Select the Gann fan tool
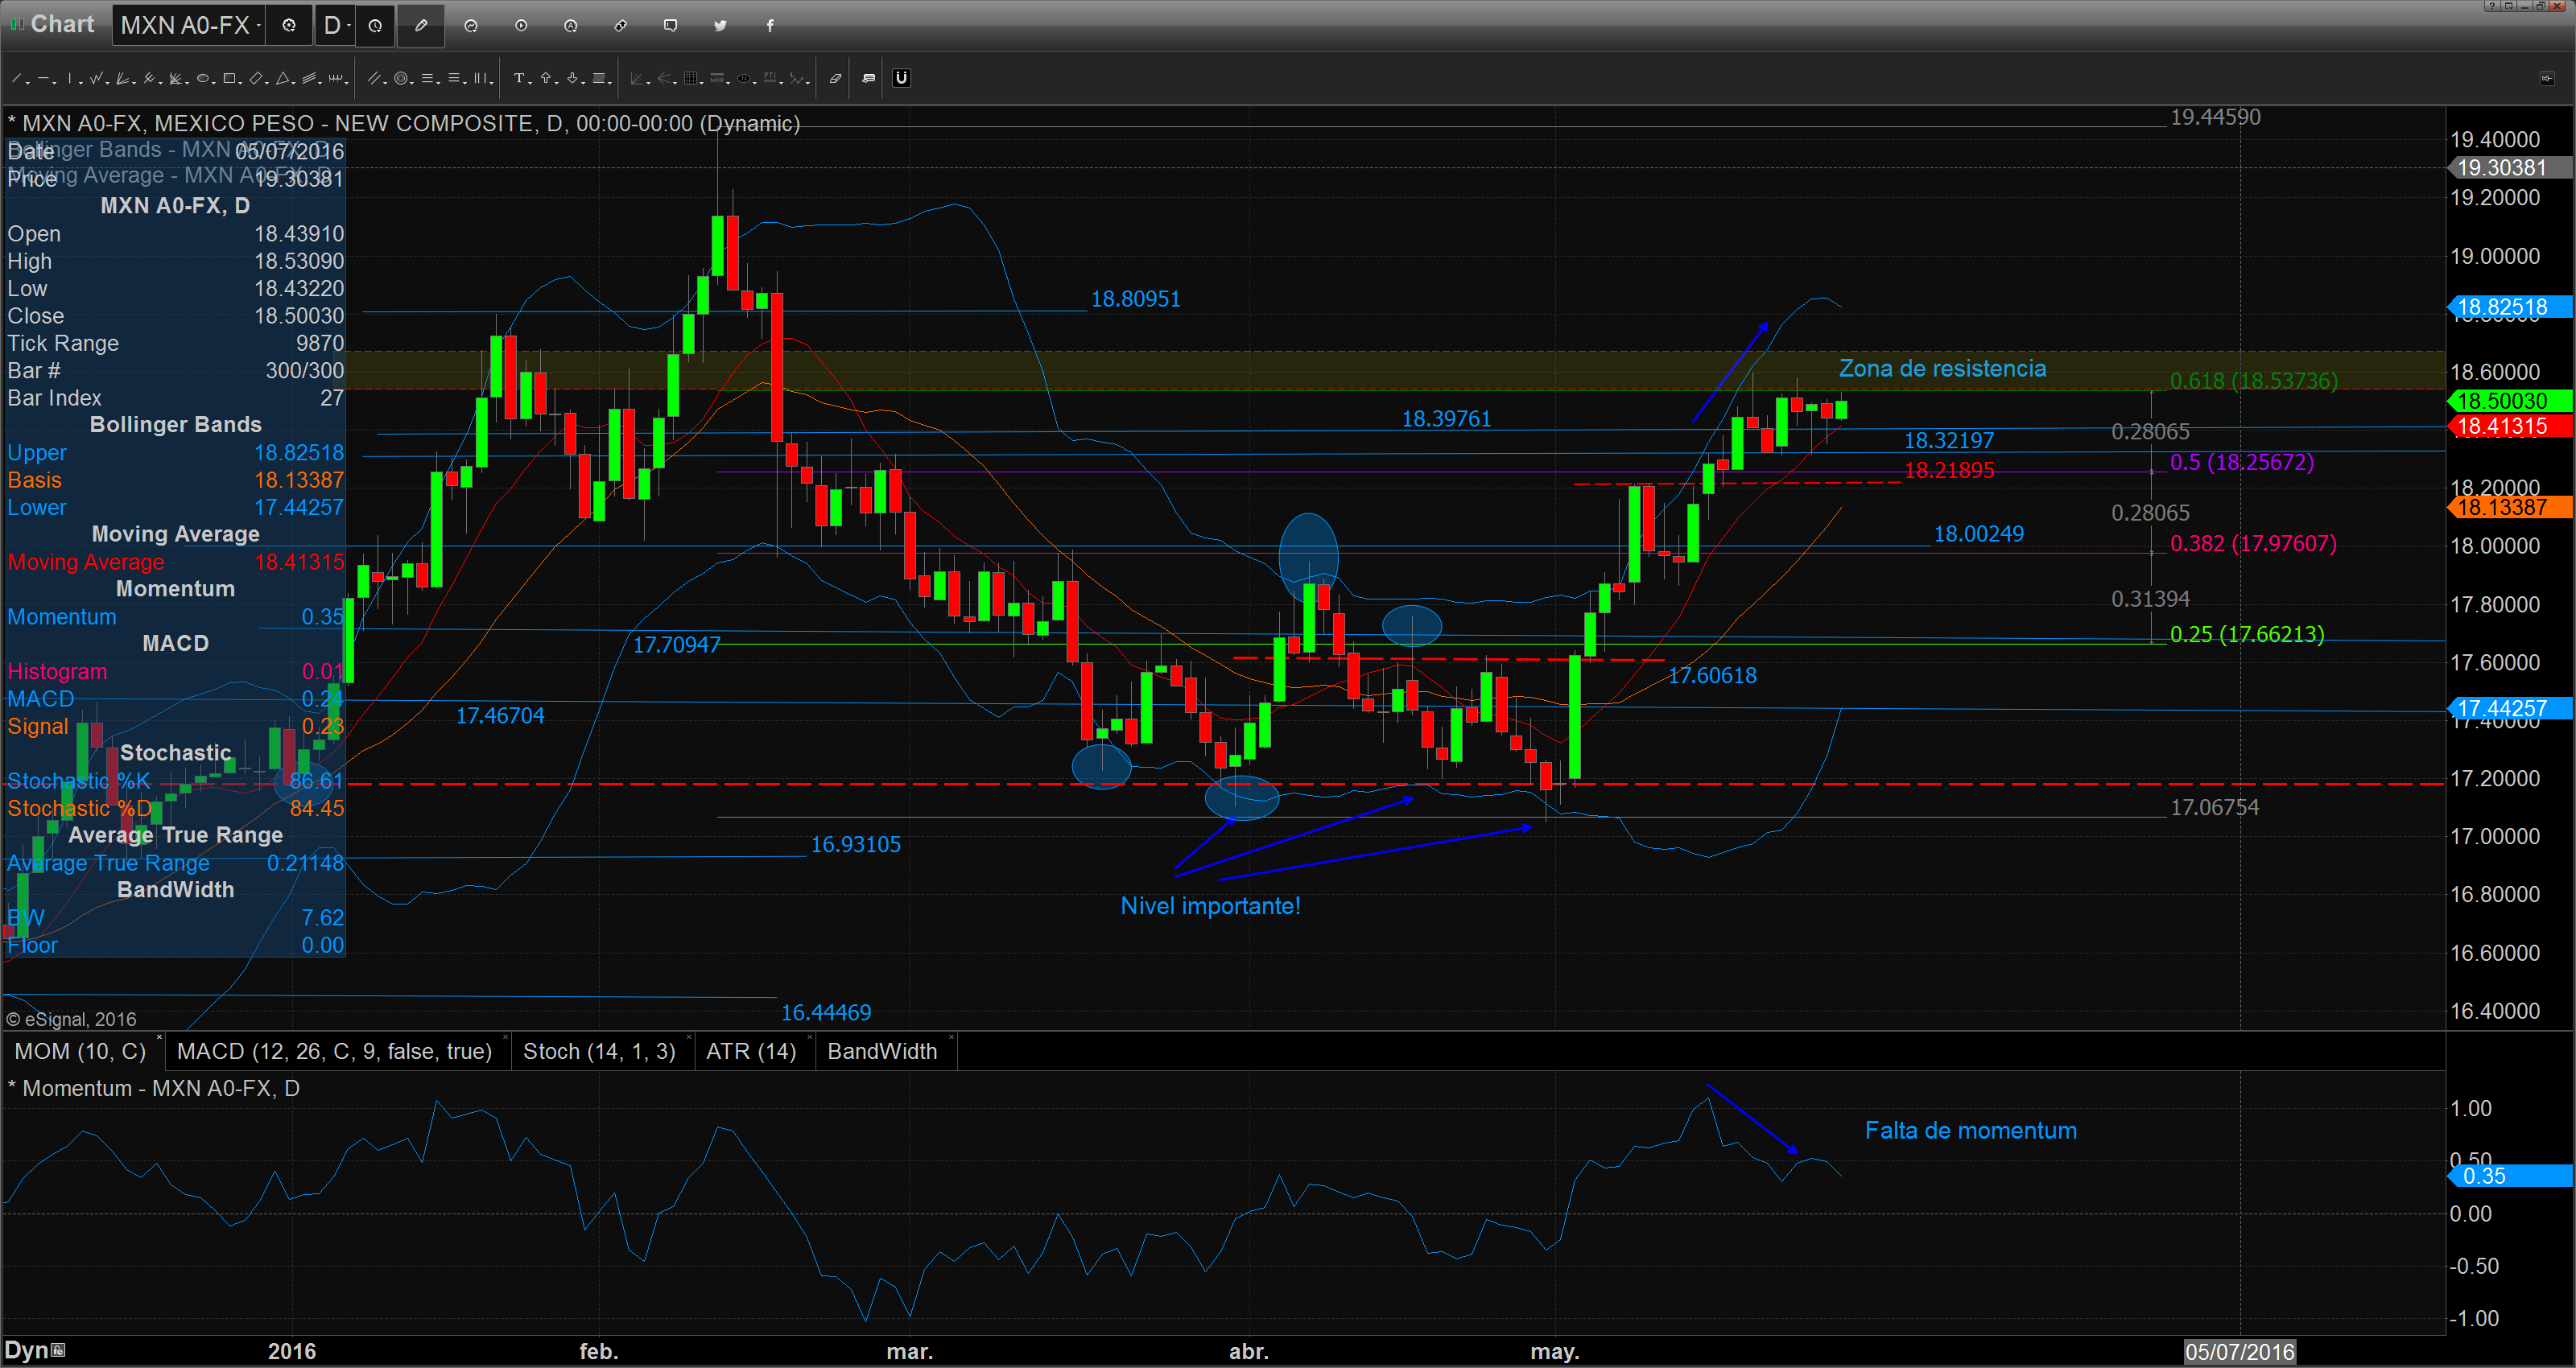The width and height of the screenshot is (2576, 1368). point(122,78)
